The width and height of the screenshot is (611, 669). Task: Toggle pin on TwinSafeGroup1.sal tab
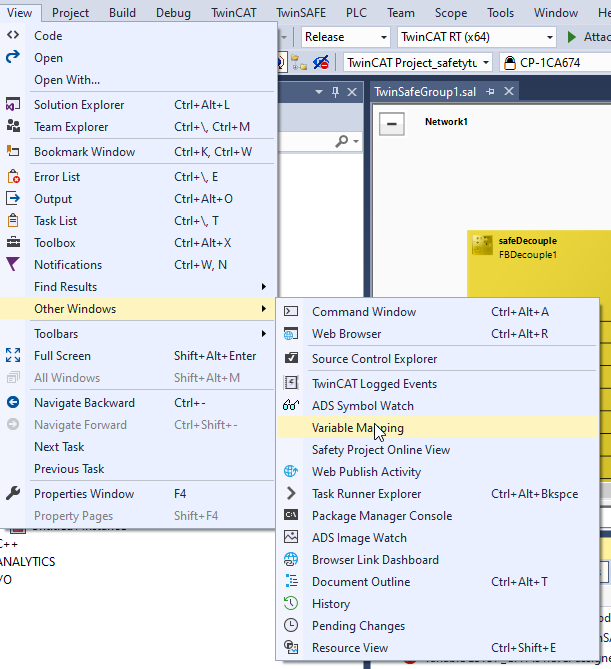(x=490, y=91)
